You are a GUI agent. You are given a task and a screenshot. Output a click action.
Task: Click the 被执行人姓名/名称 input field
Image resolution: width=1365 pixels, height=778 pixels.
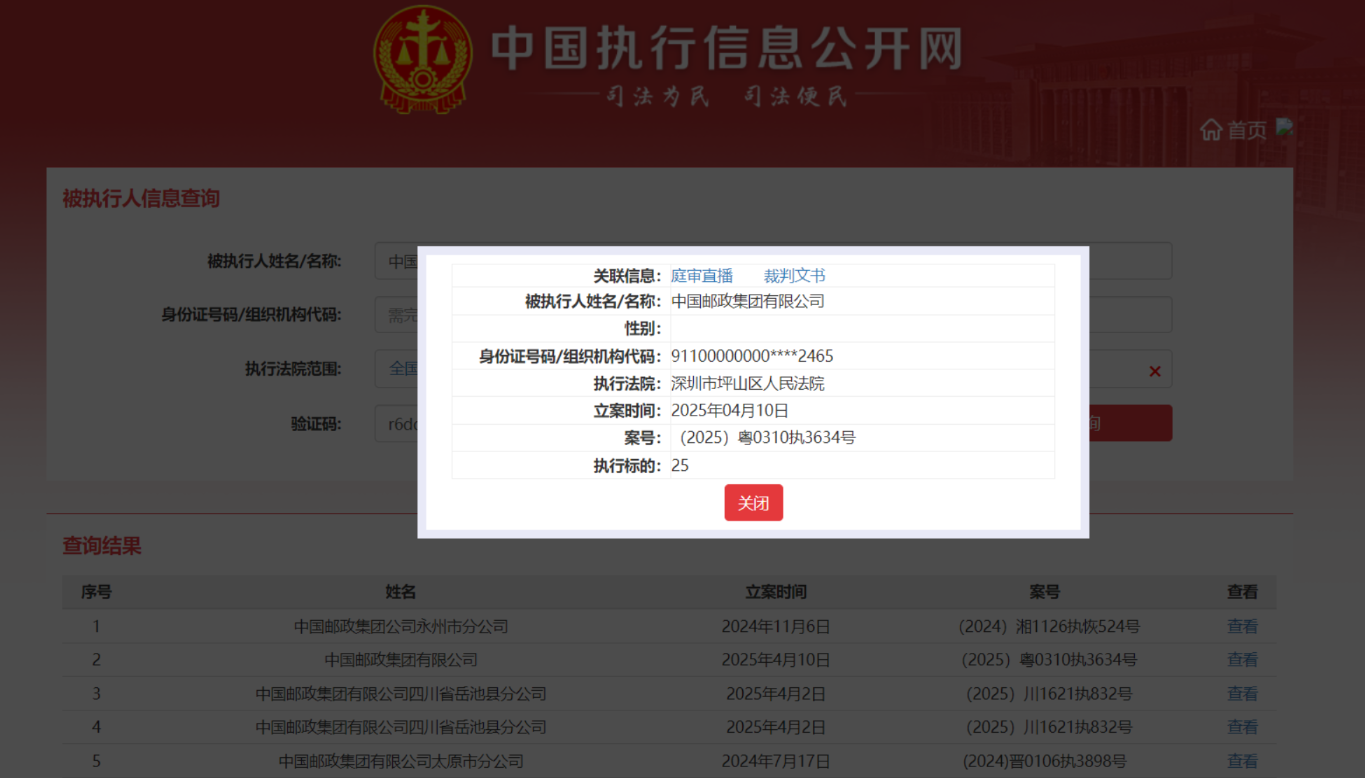coord(773,261)
